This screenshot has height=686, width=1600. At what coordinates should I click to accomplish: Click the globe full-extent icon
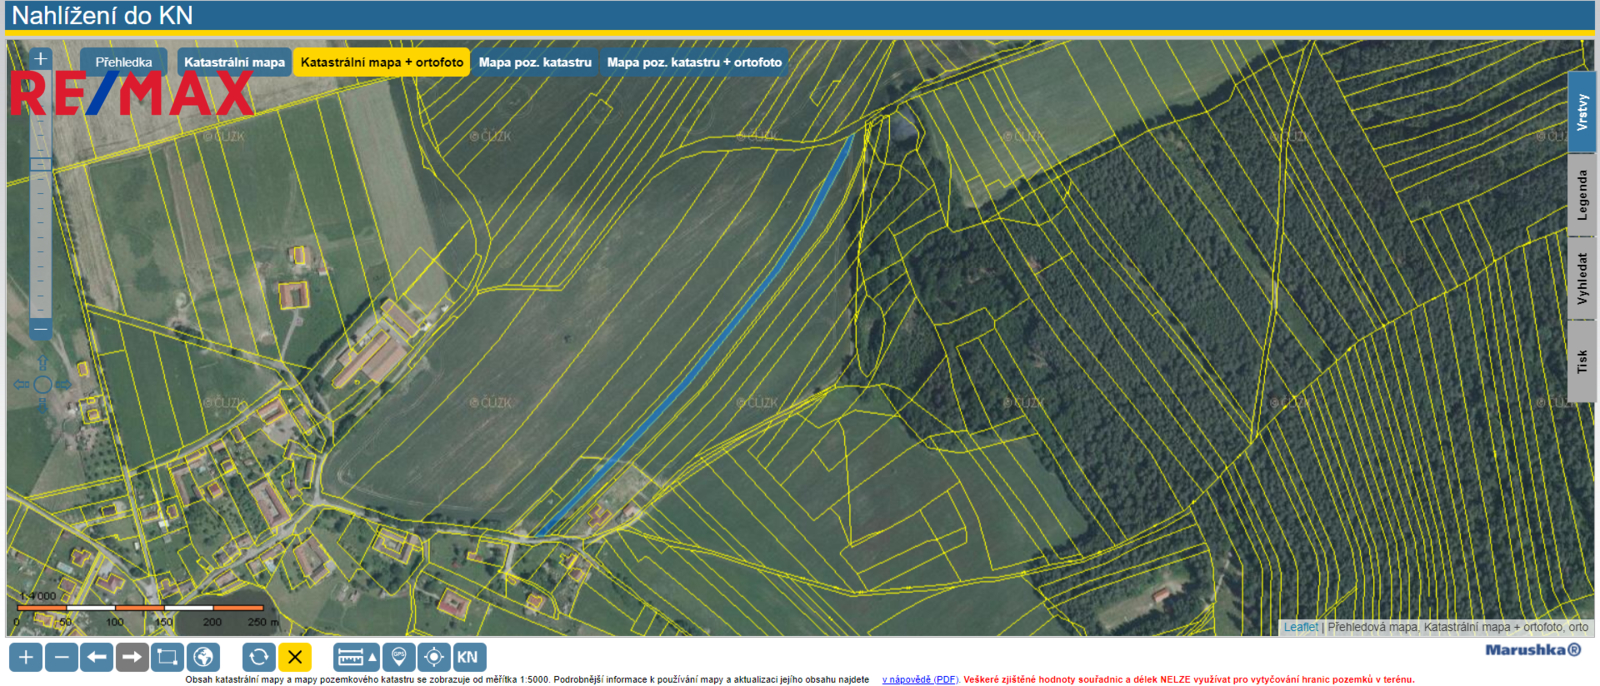point(203,657)
